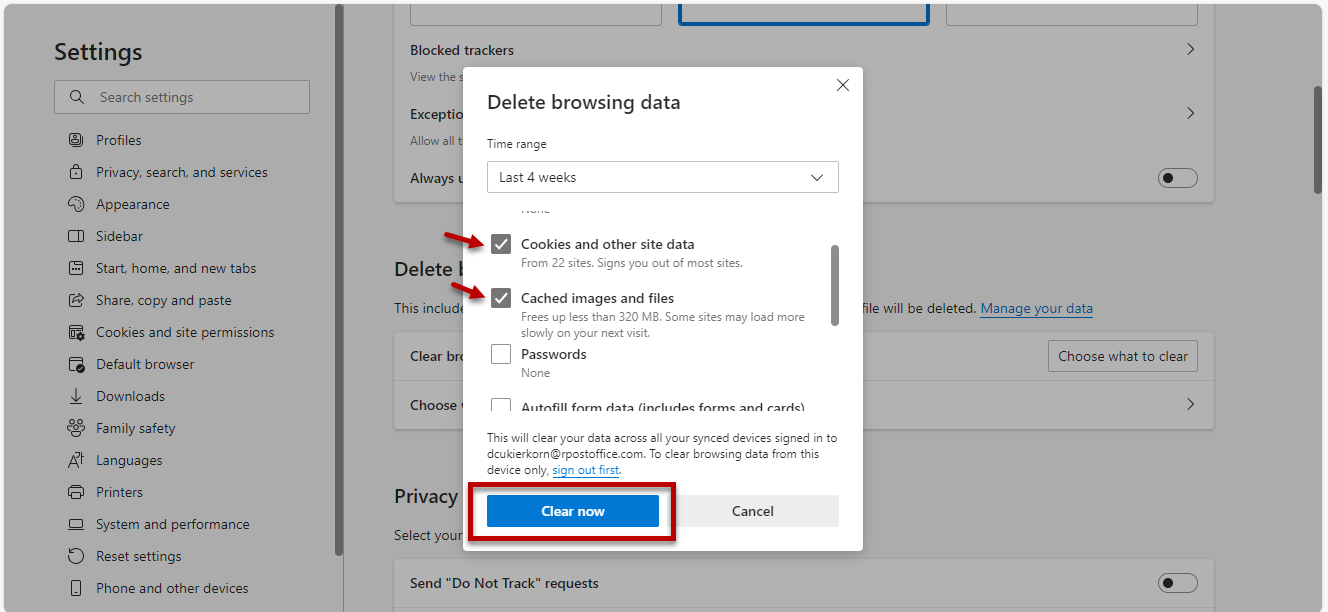Check the Passwords checkbox
Image resolution: width=1328 pixels, height=612 pixels.
[501, 354]
